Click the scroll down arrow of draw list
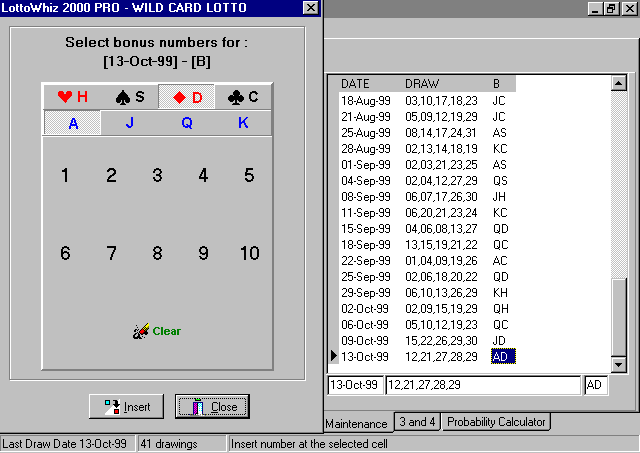Viewport: 640px width, 453px height. coord(619,364)
